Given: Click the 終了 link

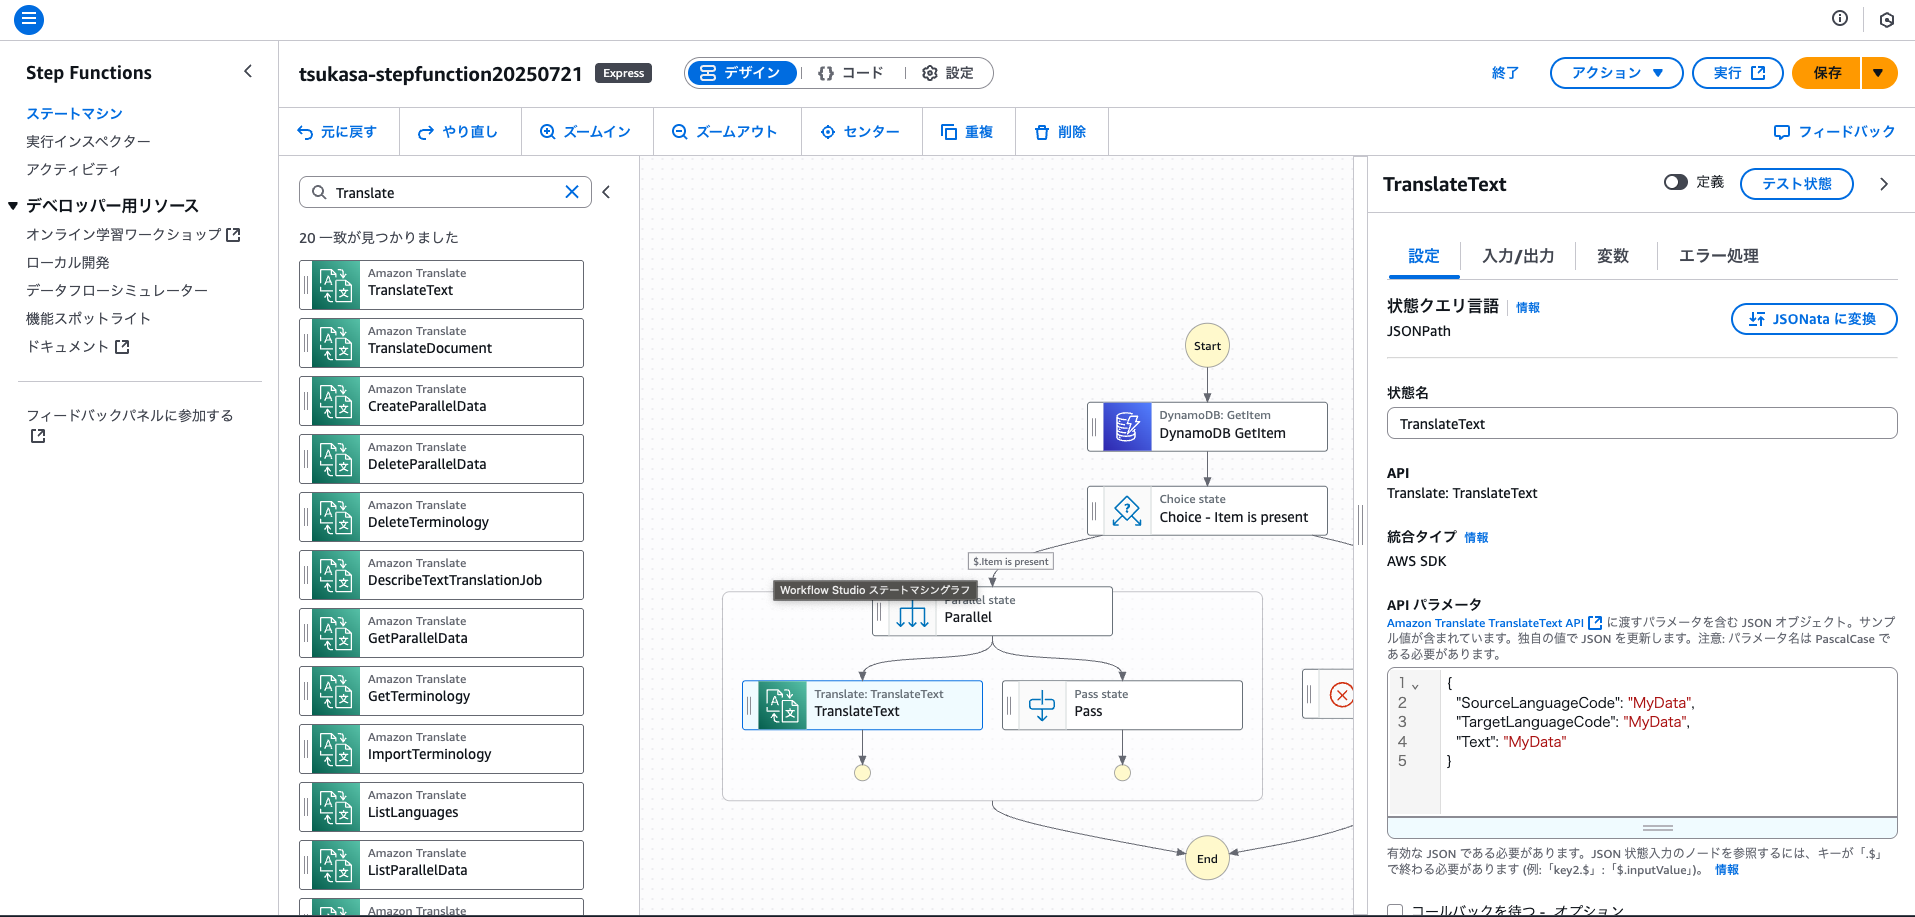Looking at the screenshot, I should coord(1505,73).
